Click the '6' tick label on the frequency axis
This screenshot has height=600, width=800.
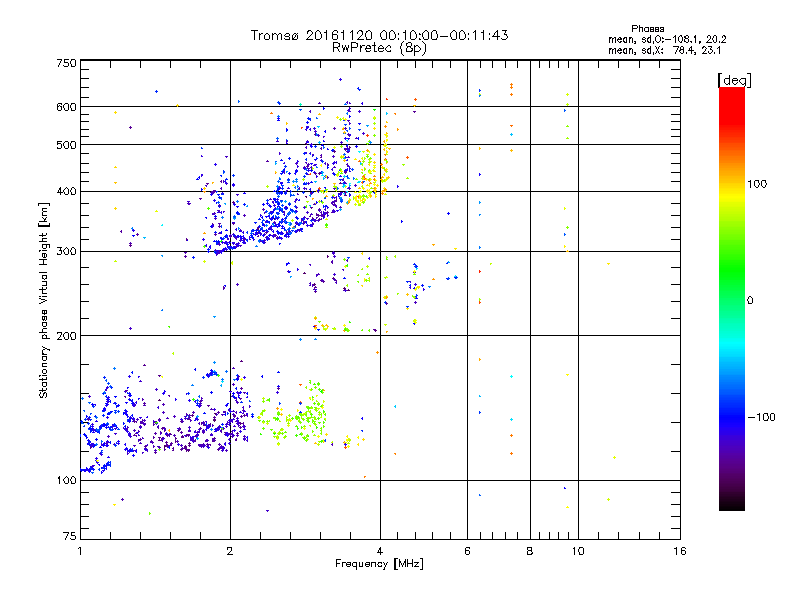(x=467, y=551)
